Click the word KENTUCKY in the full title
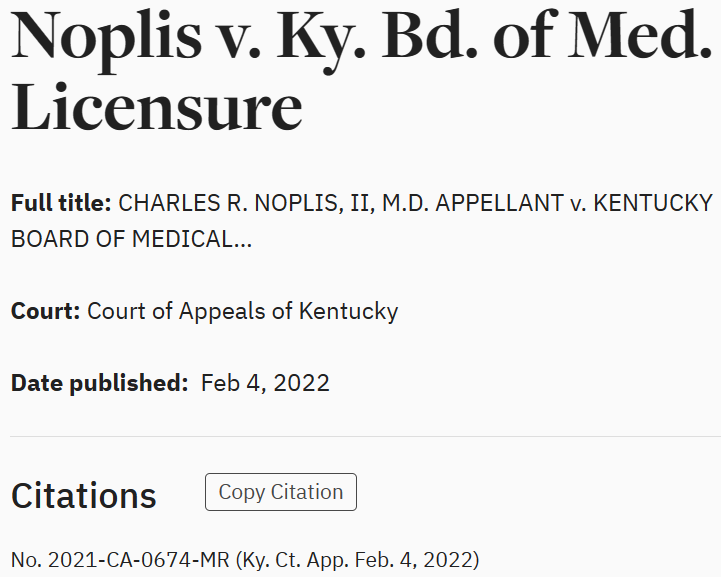721x577 pixels. 653,203
